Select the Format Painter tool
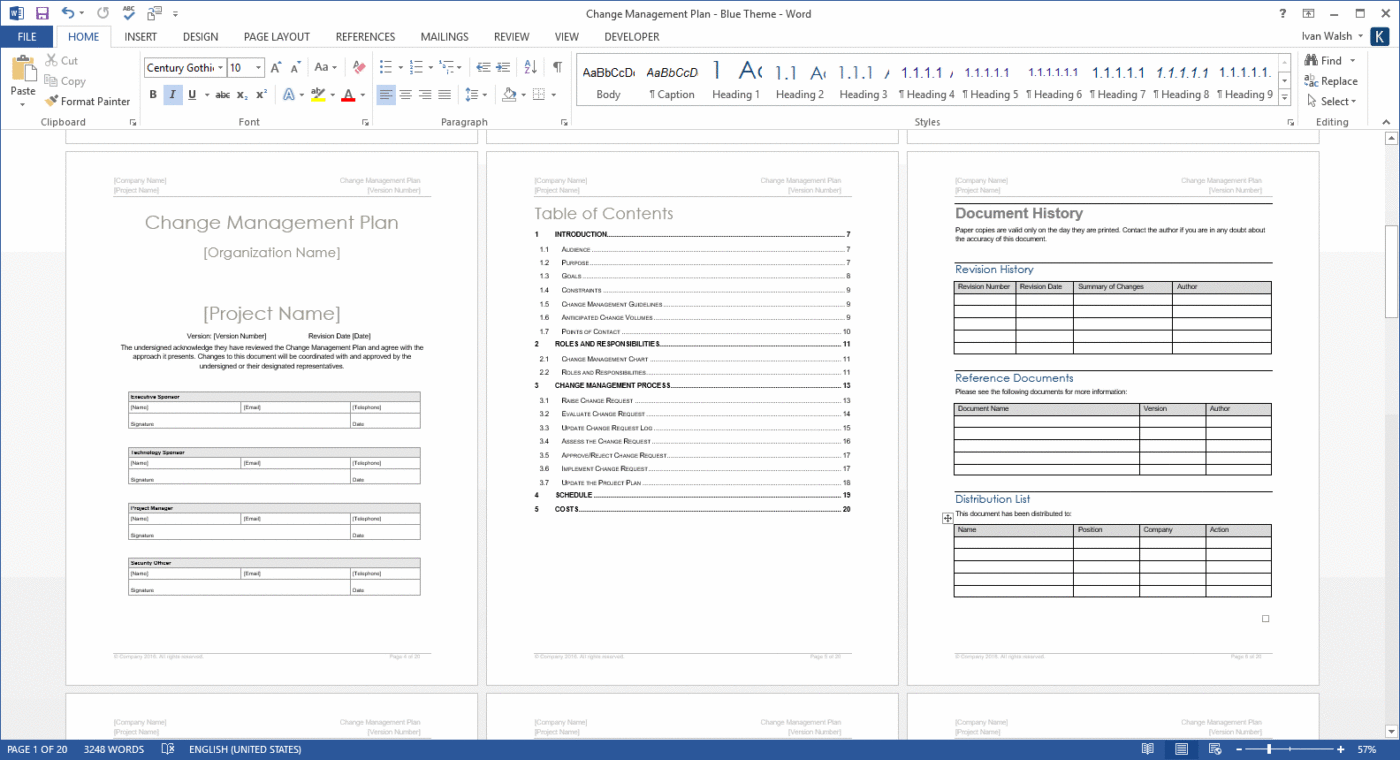This screenshot has height=760, width=1400. [x=87, y=101]
